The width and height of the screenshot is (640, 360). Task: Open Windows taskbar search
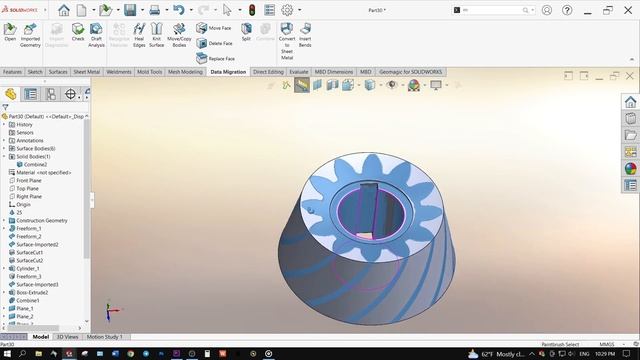(x=22, y=353)
